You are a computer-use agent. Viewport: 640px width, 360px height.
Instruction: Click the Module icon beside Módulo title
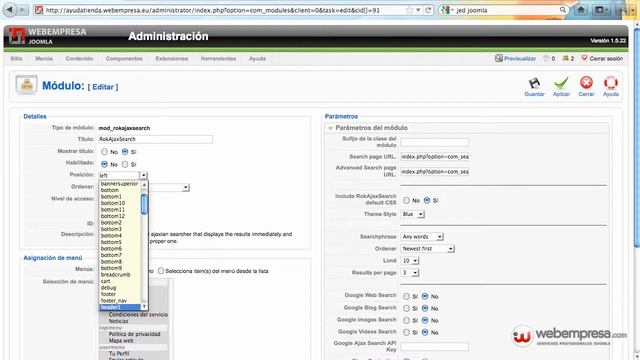[27, 85]
